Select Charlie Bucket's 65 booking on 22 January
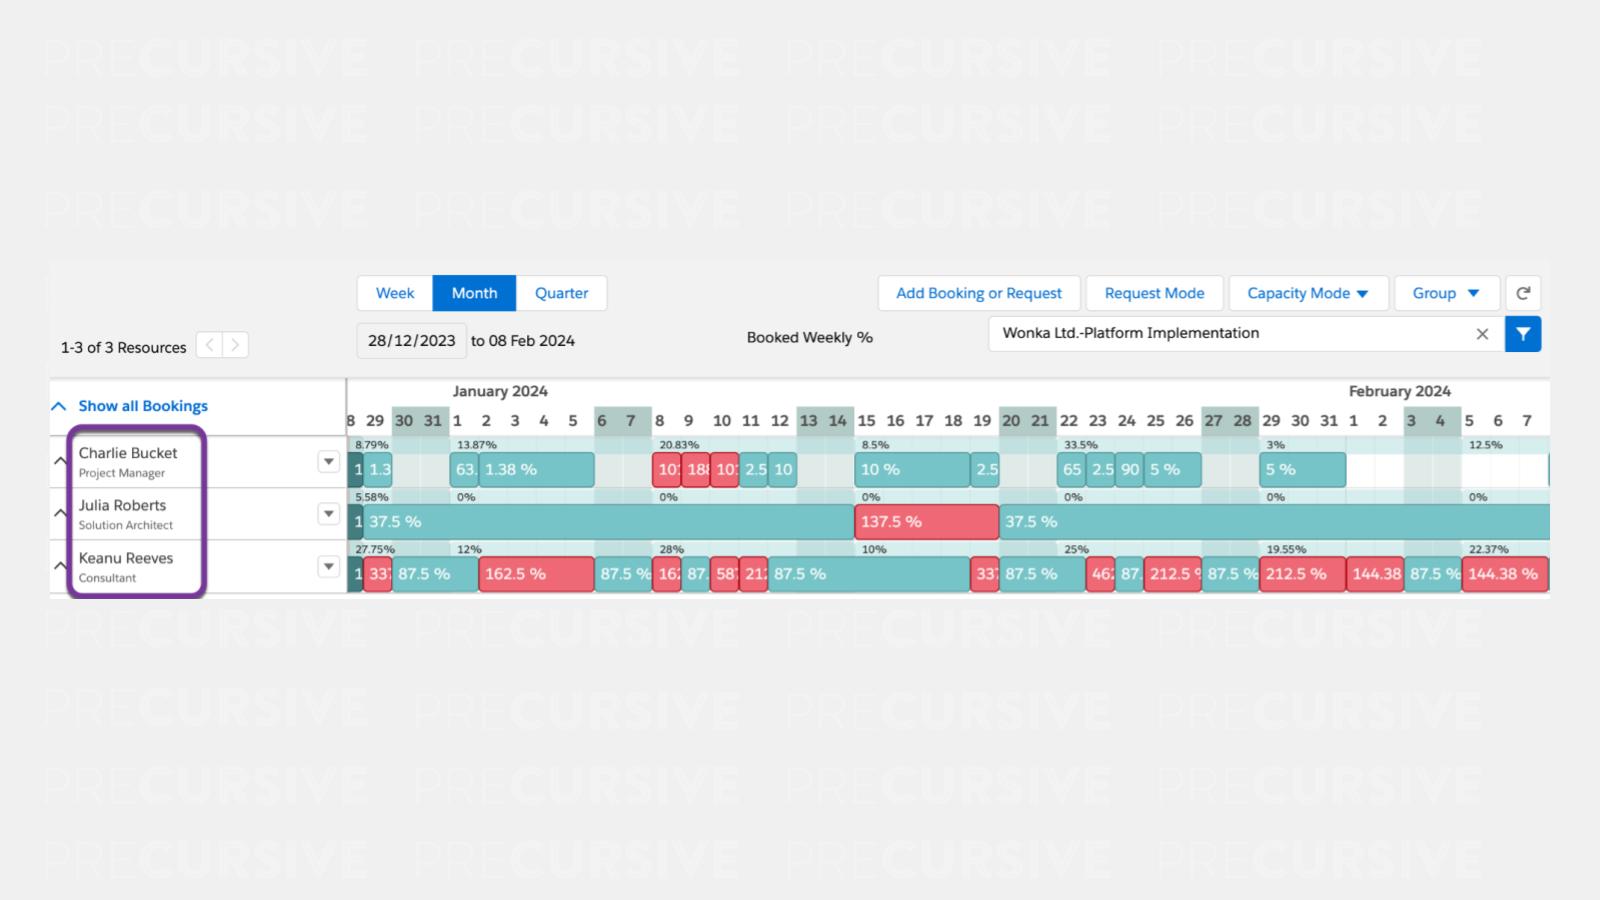The image size is (1600, 900). click(x=1072, y=469)
